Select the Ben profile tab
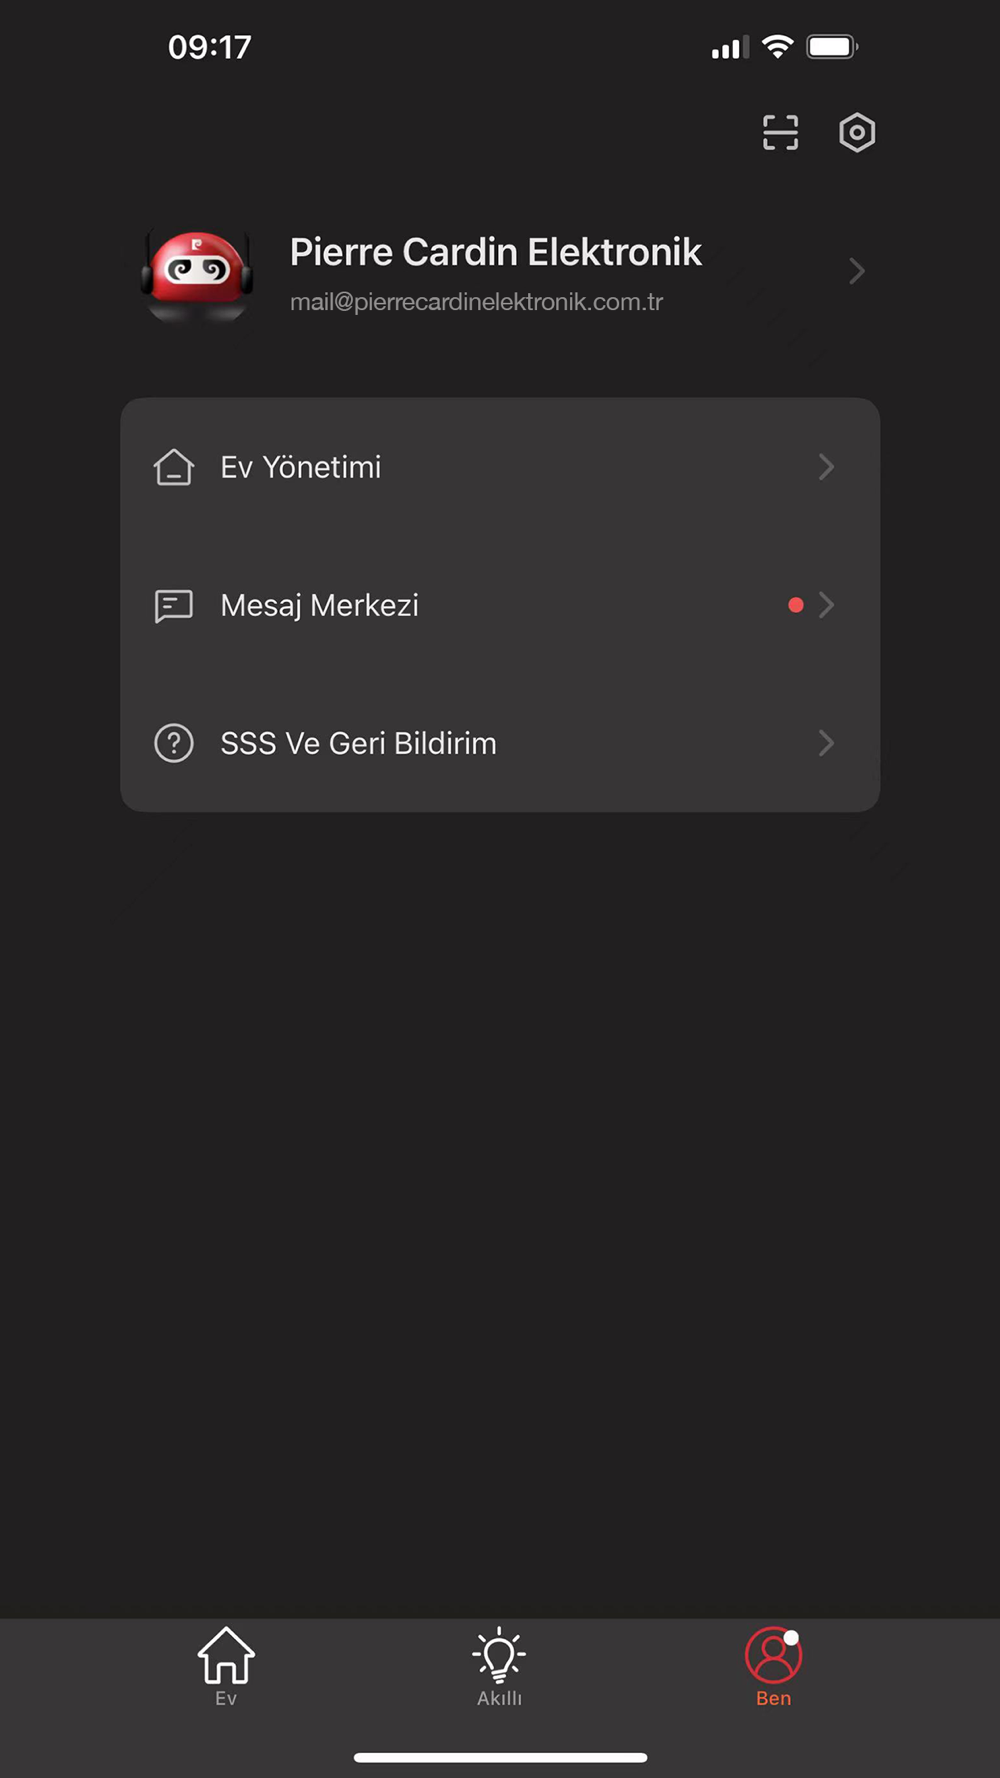This screenshot has height=1778, width=1000. coord(773,1667)
